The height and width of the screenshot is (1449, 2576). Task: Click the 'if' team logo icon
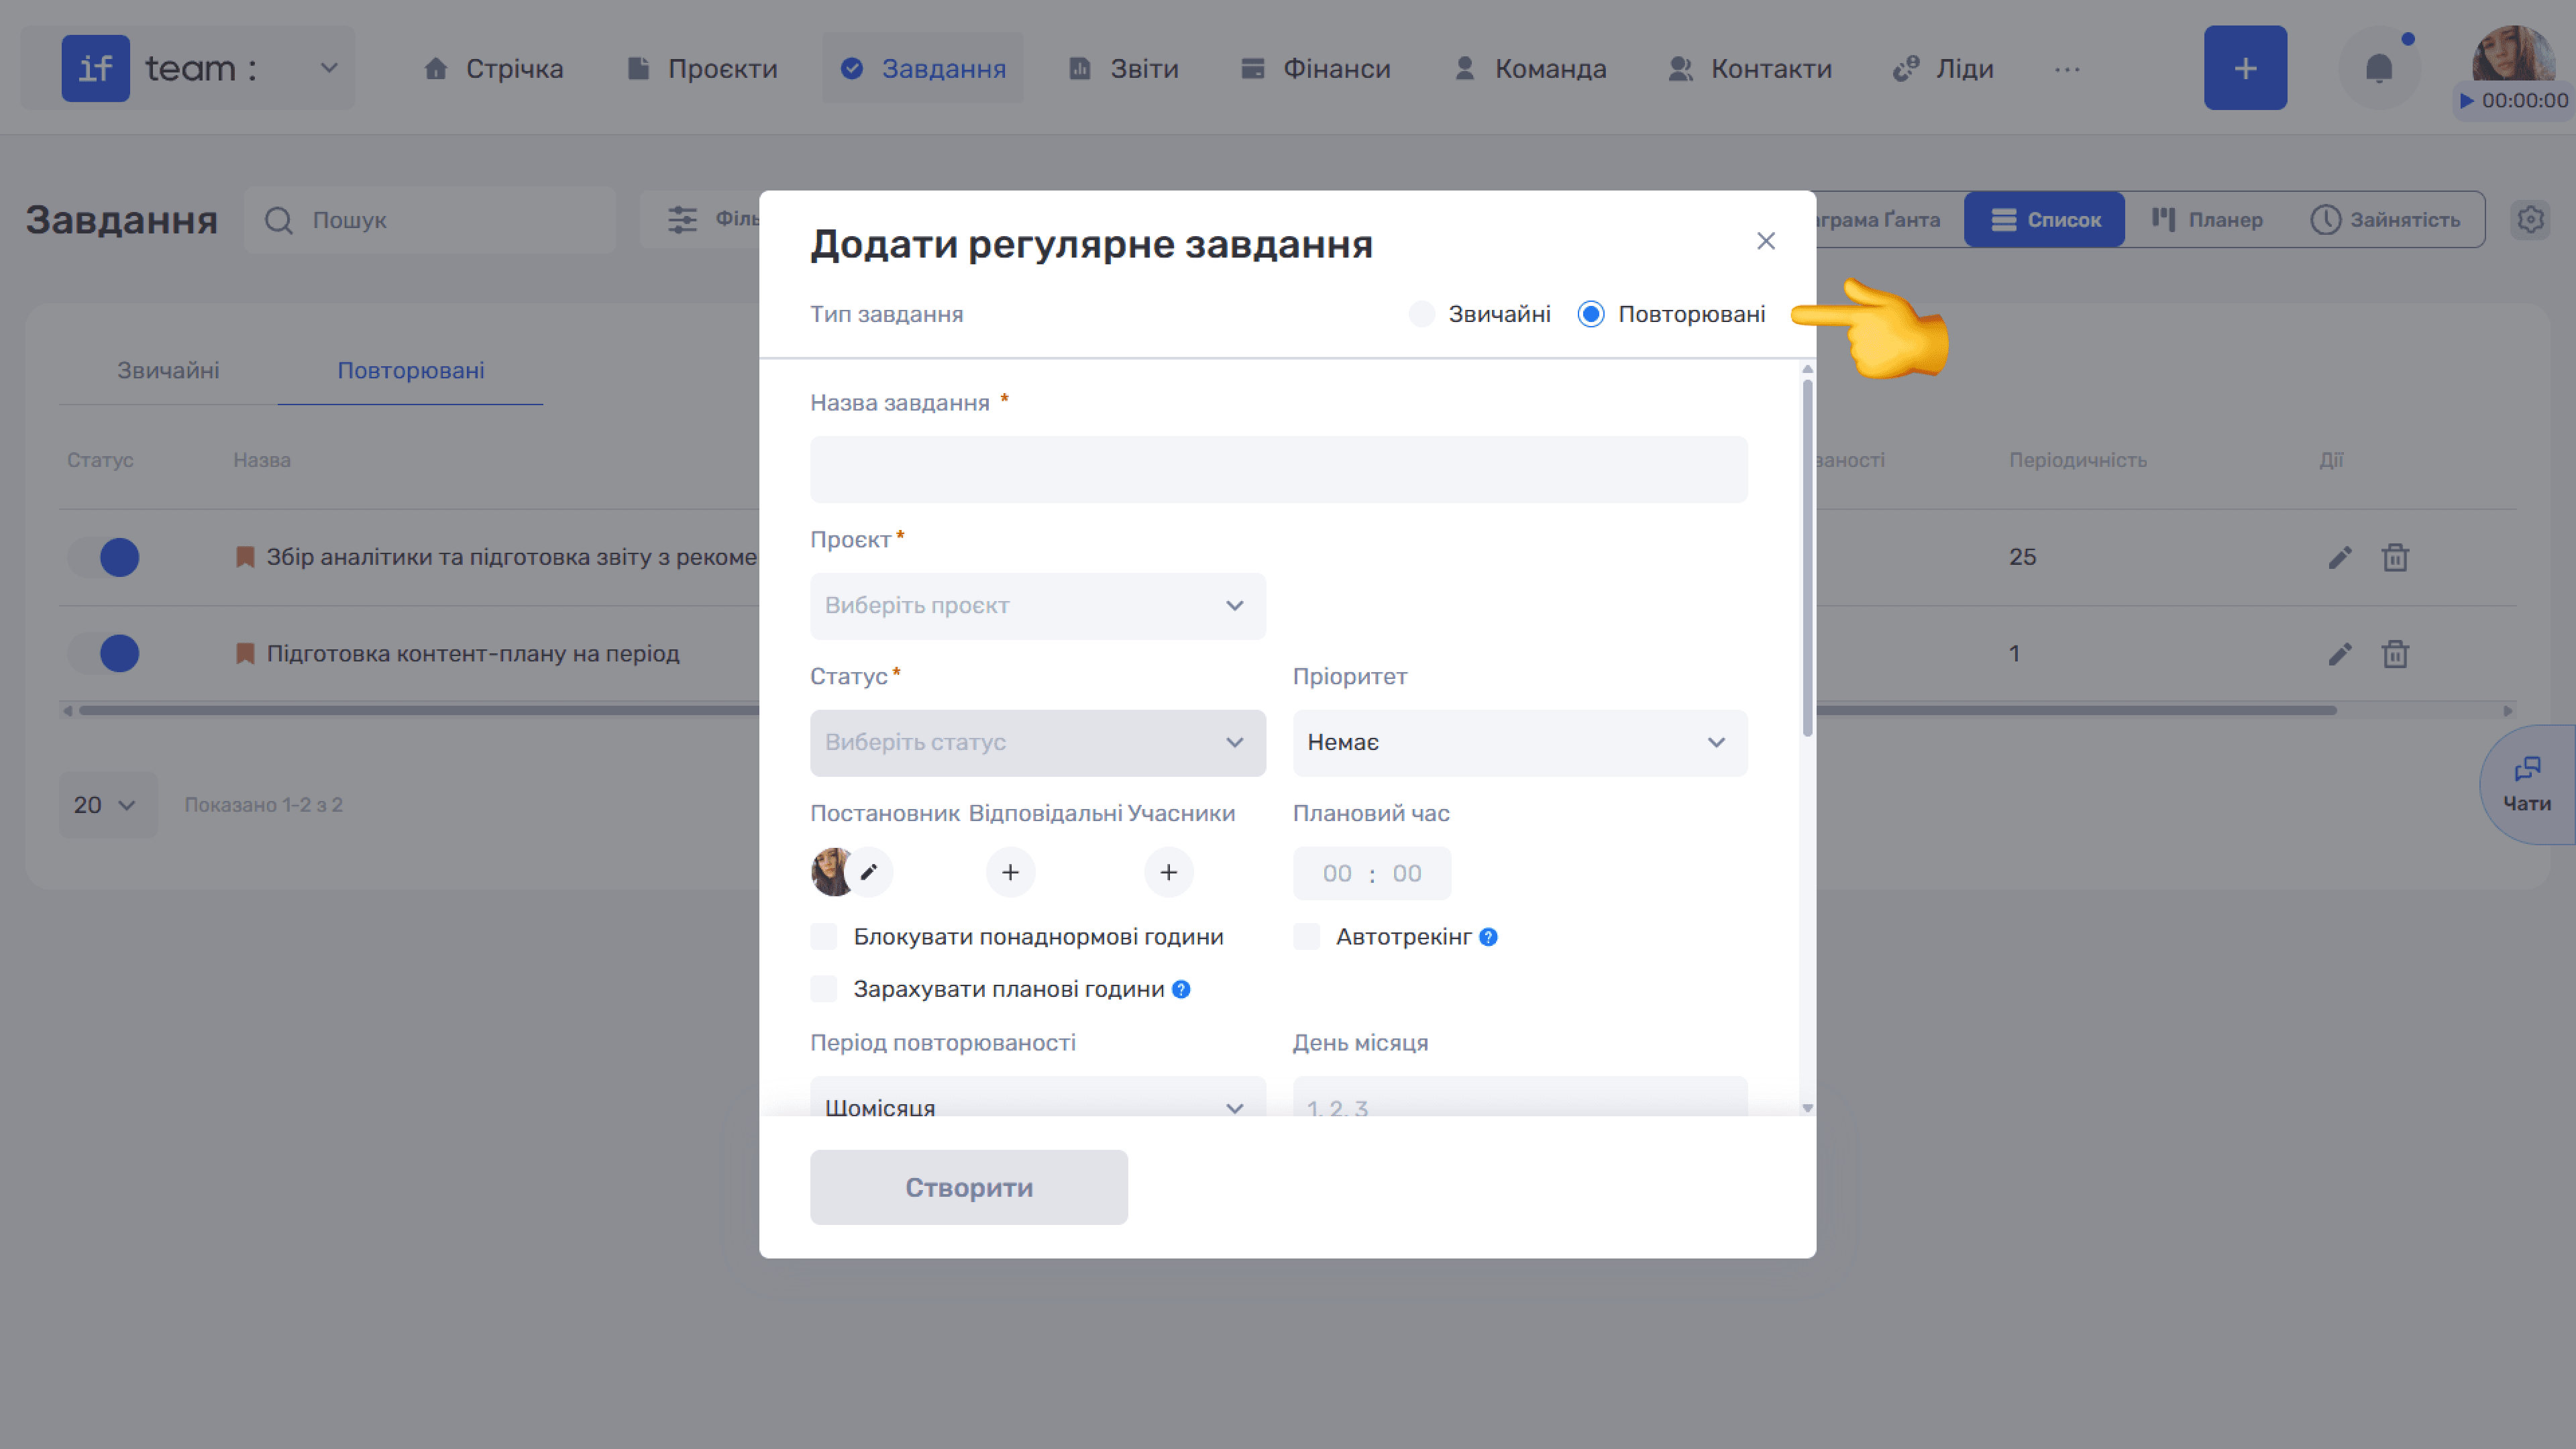95,68
